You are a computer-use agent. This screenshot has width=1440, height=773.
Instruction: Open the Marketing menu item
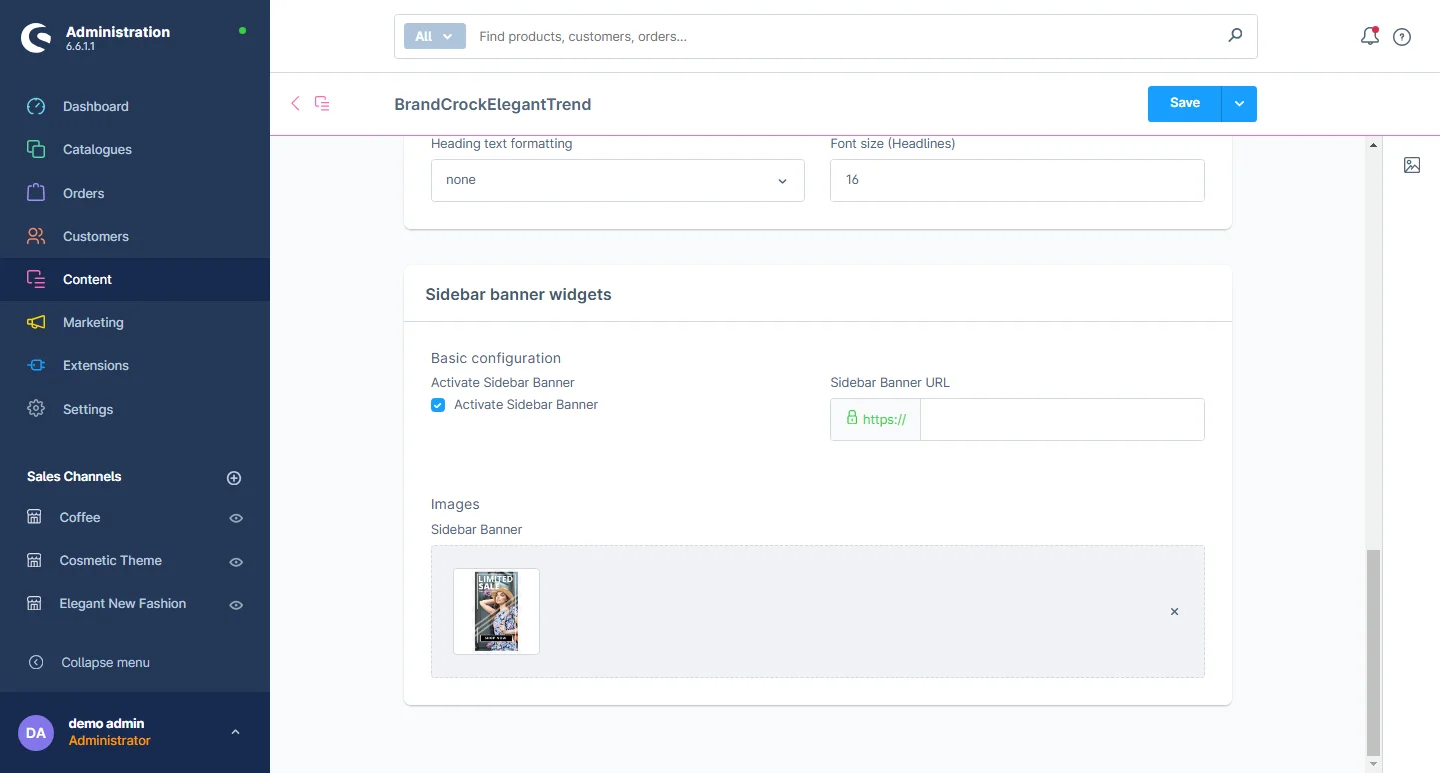click(x=93, y=322)
